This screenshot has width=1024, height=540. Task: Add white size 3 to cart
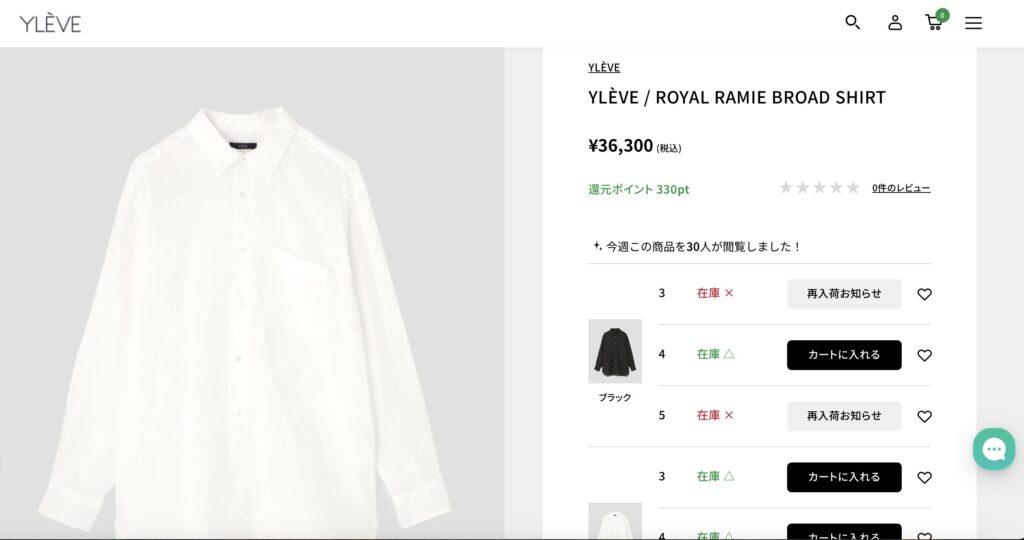click(x=844, y=477)
